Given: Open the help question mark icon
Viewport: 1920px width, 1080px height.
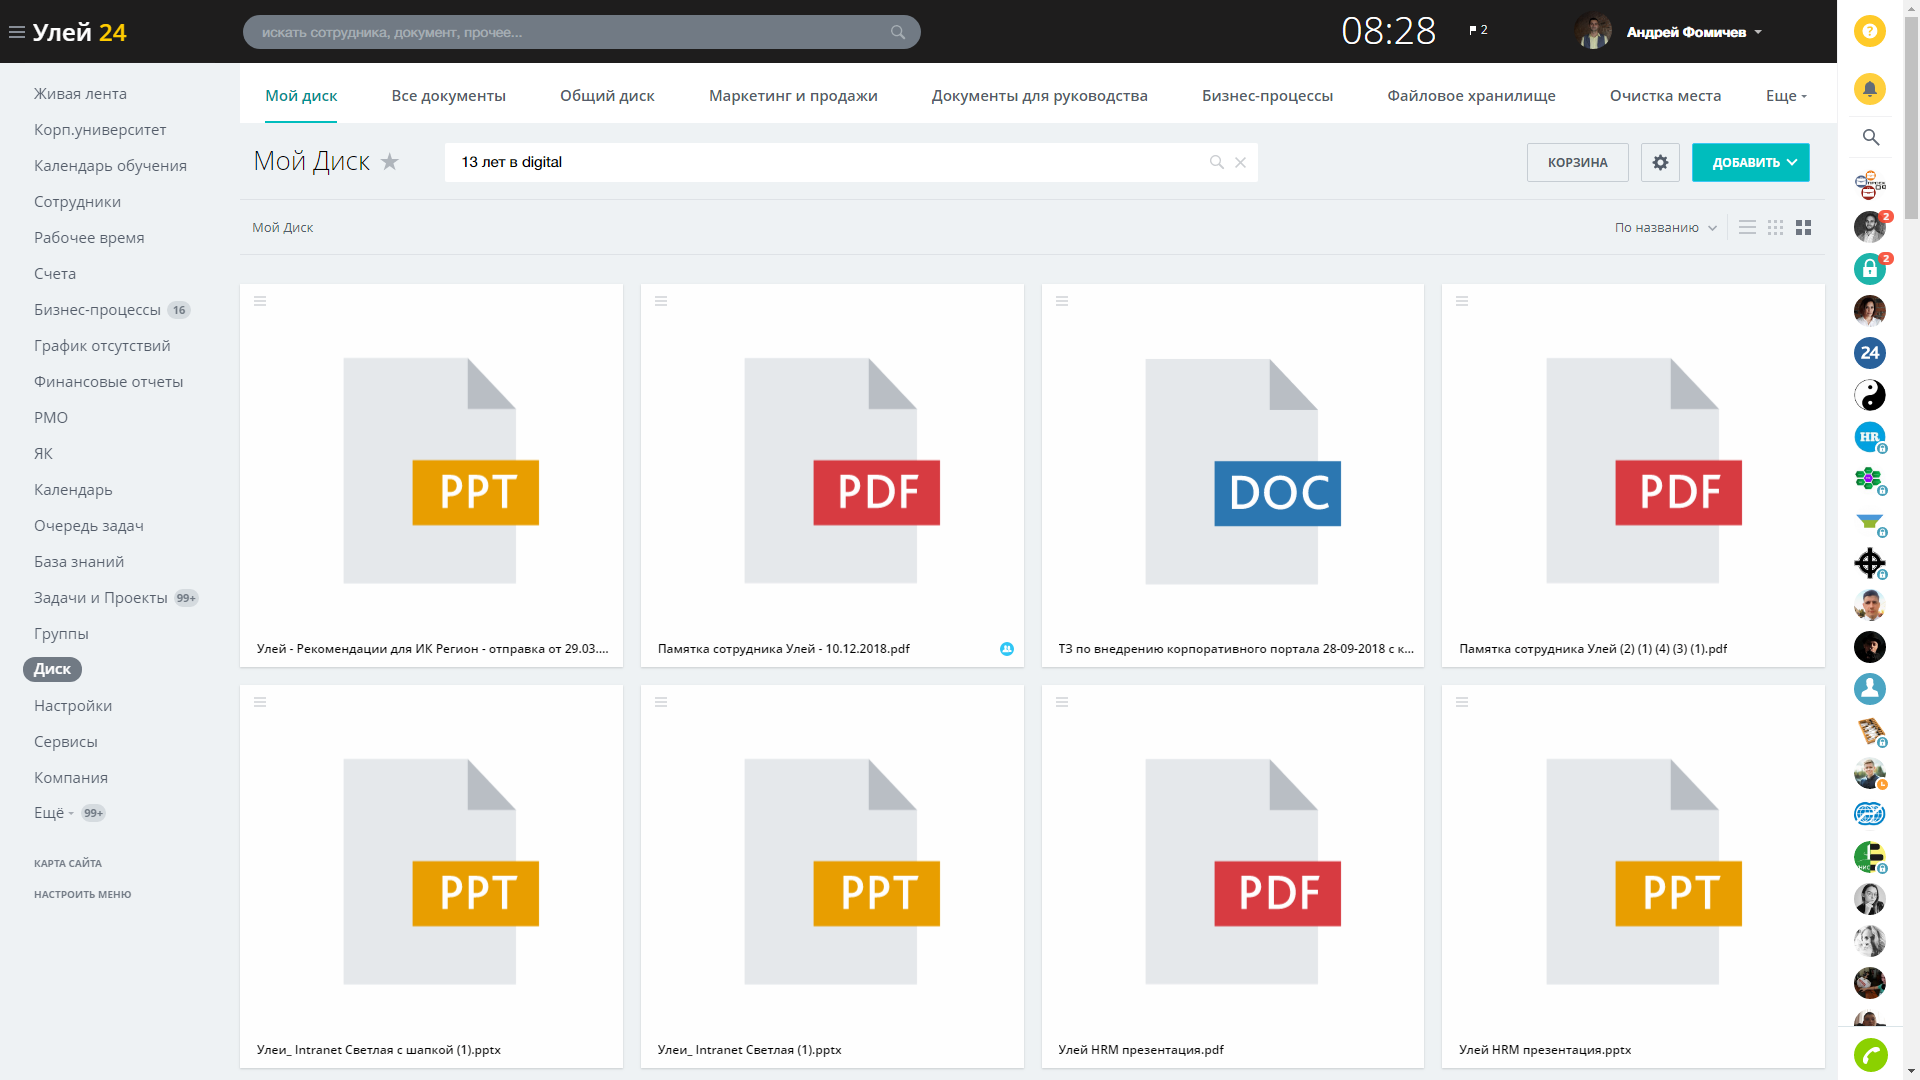Looking at the screenshot, I should point(1870,31).
